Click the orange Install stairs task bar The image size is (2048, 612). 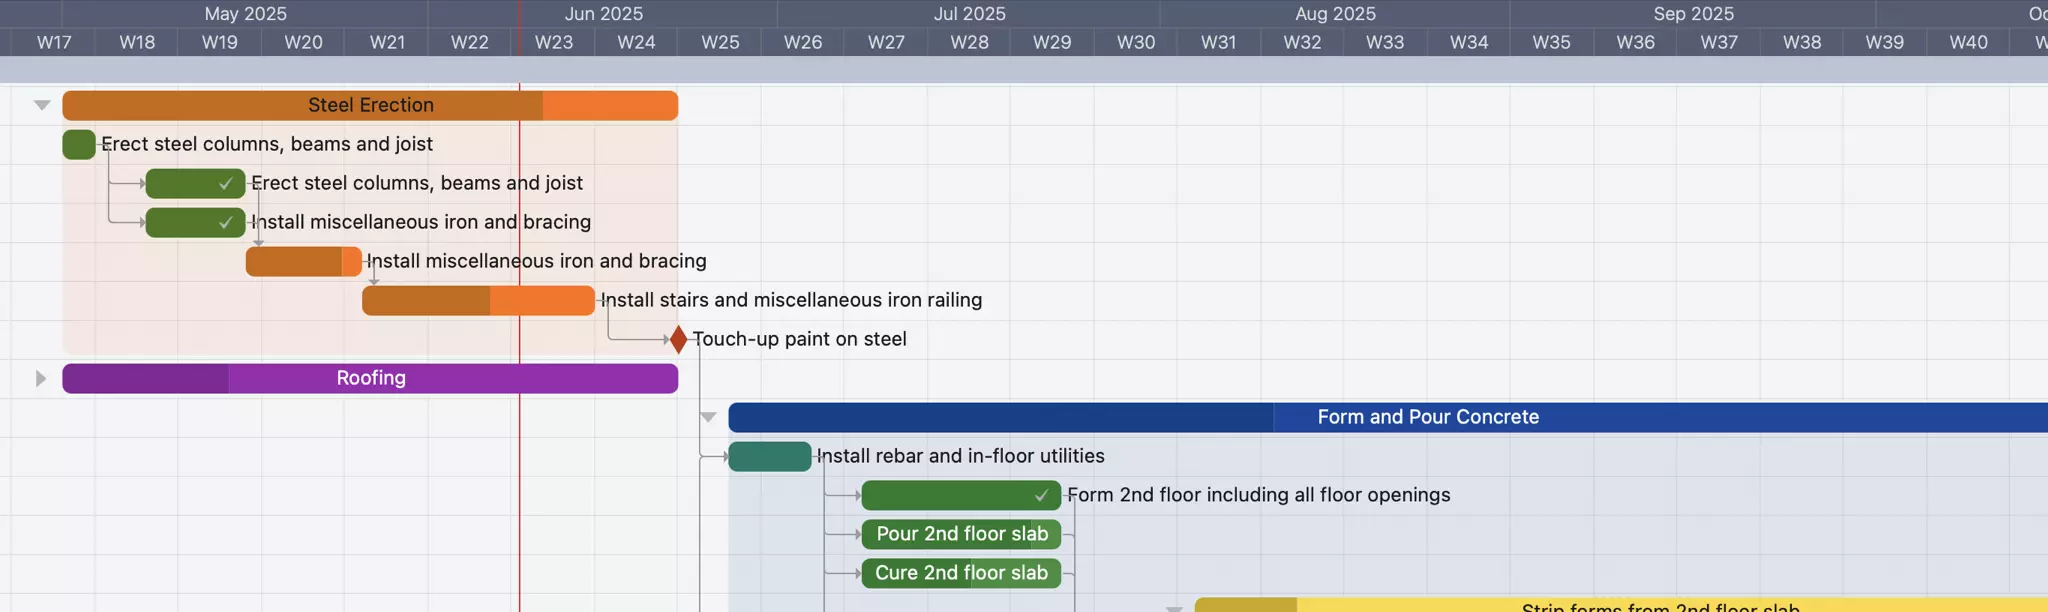[478, 301]
